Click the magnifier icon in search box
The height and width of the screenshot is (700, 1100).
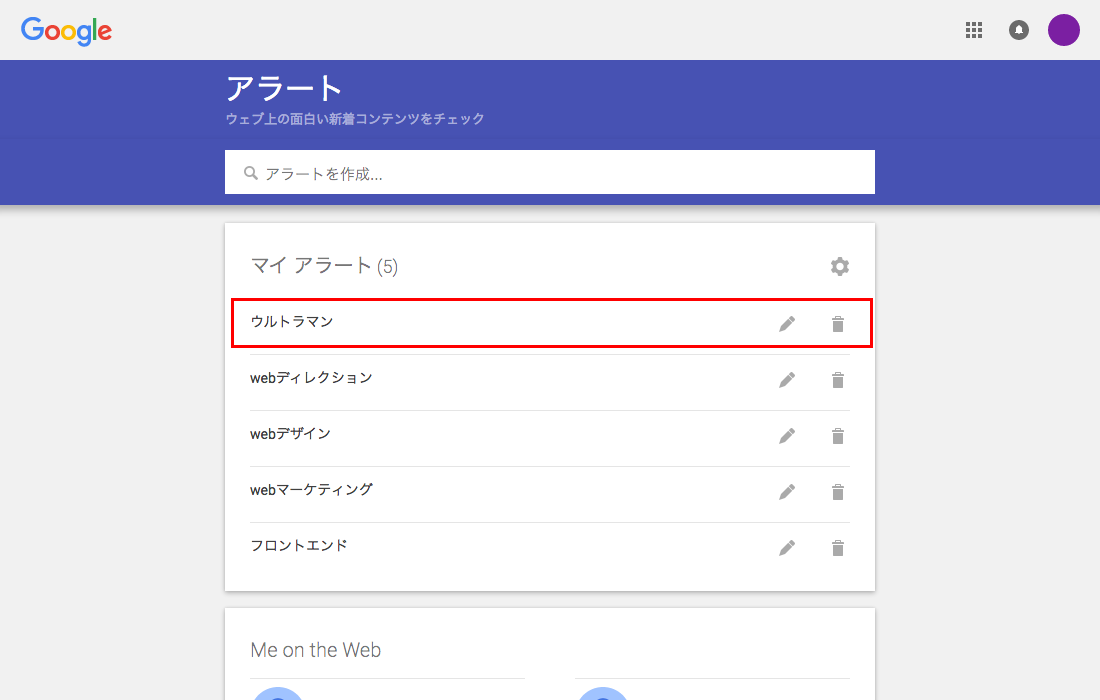pos(250,173)
